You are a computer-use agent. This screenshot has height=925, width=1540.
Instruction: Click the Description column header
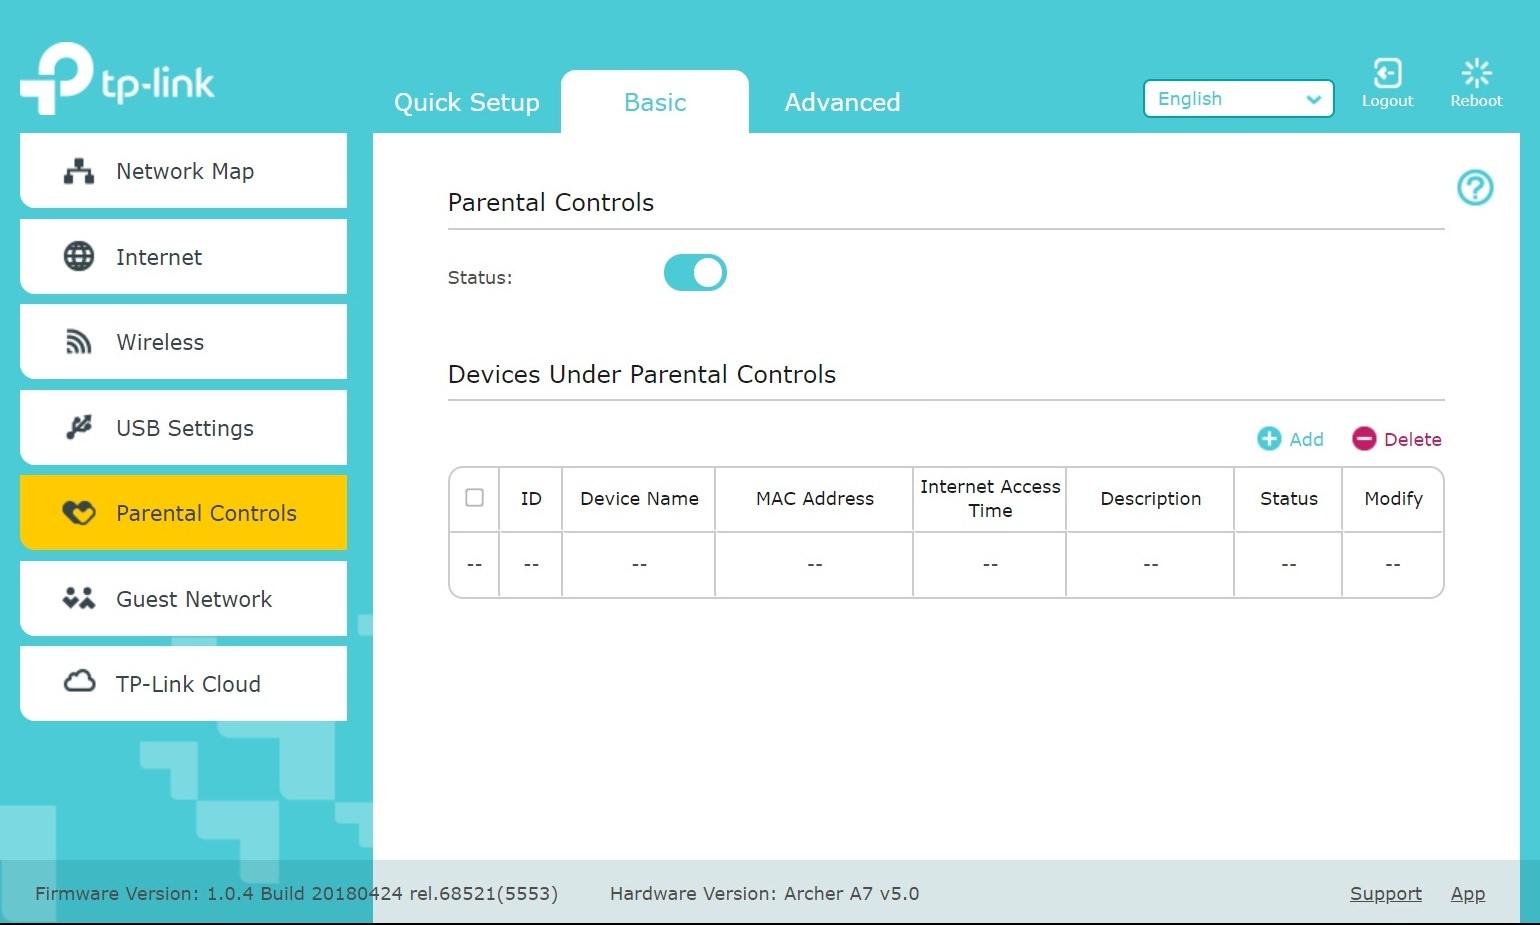pyautogui.click(x=1150, y=498)
